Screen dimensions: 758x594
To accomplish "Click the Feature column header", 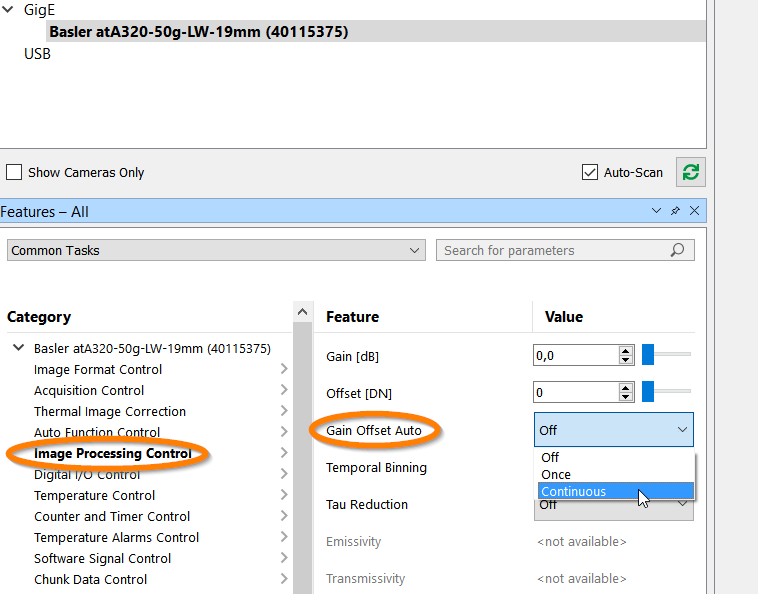I will pos(352,317).
